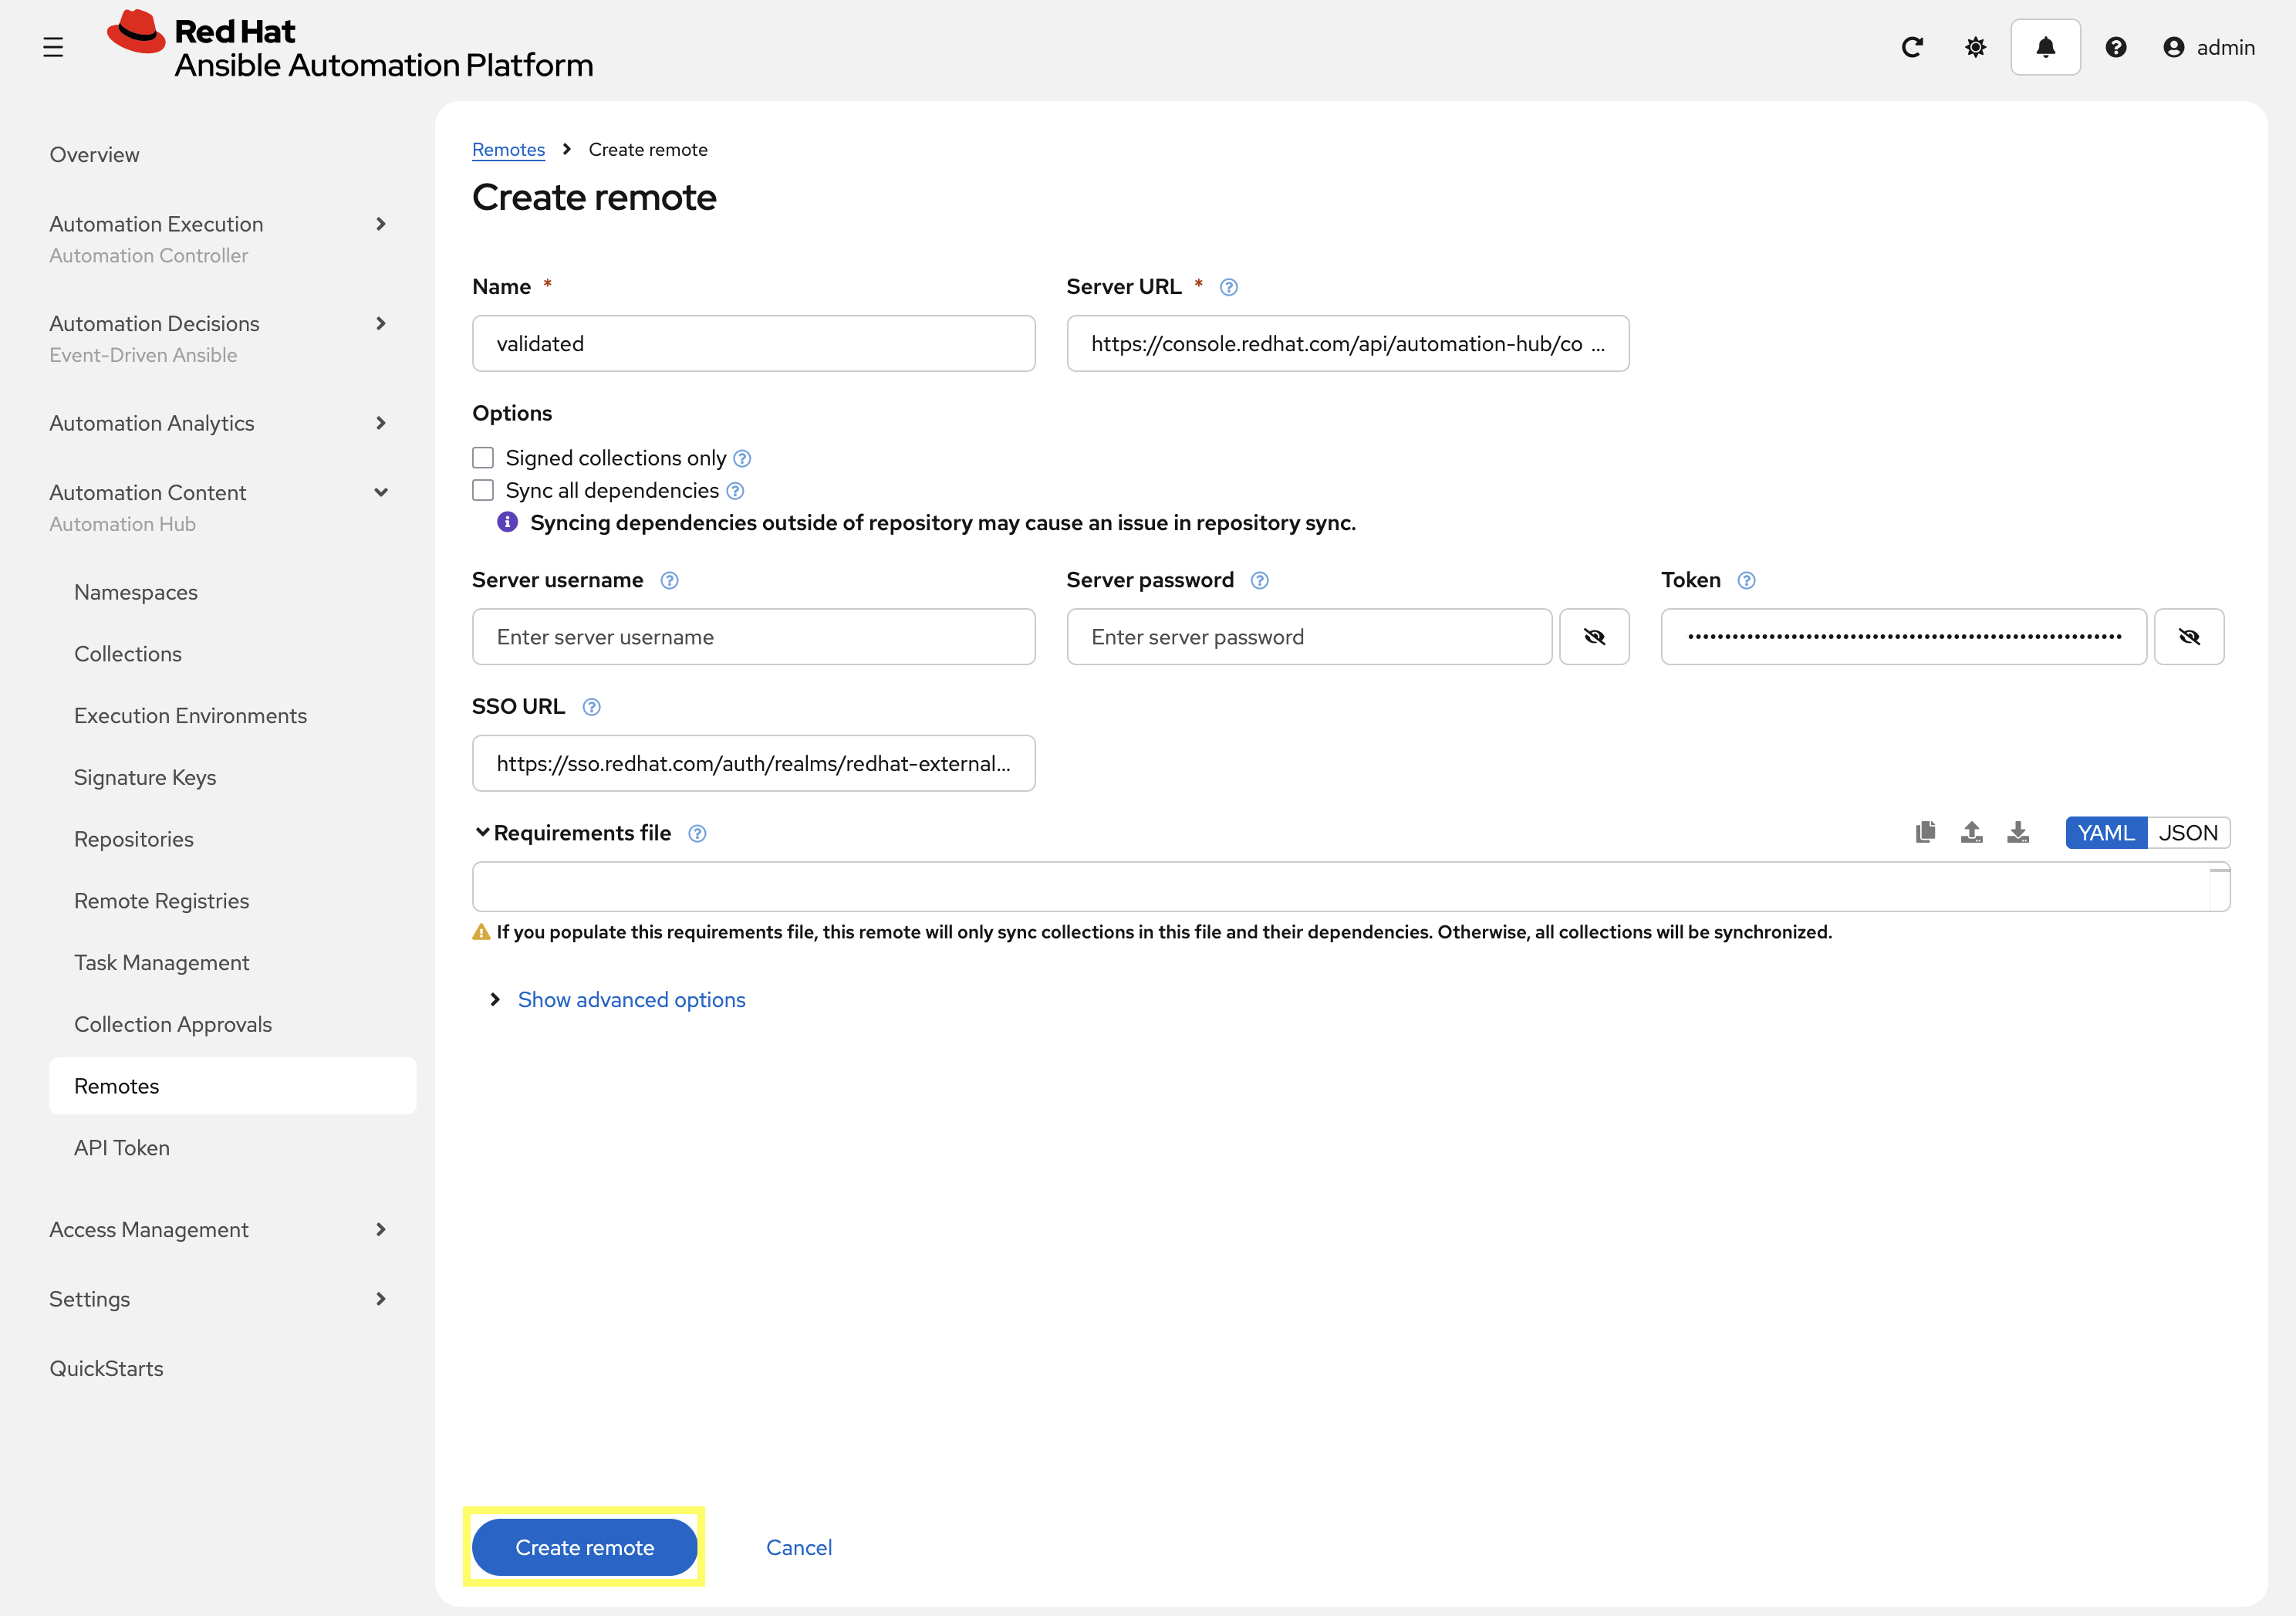
Task: Click the refresh icon in header
Action: tap(1912, 47)
